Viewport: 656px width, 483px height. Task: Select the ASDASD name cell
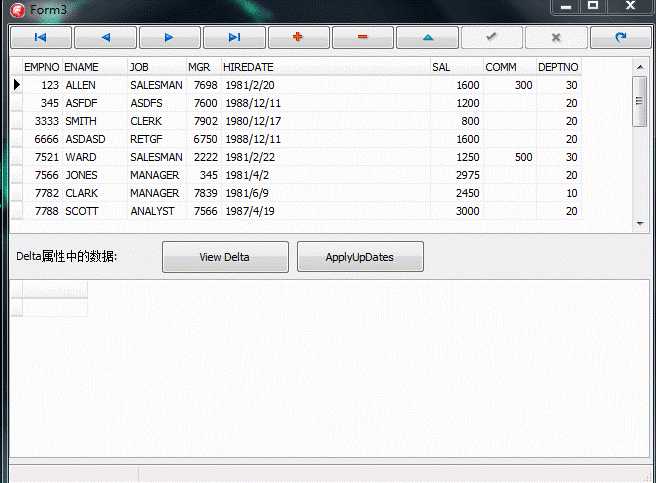(95, 139)
